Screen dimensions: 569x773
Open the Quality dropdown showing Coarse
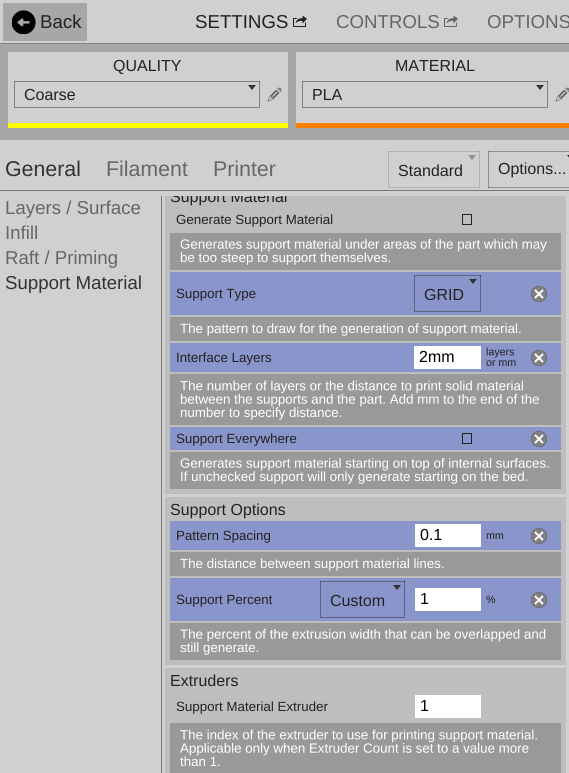tap(137, 95)
